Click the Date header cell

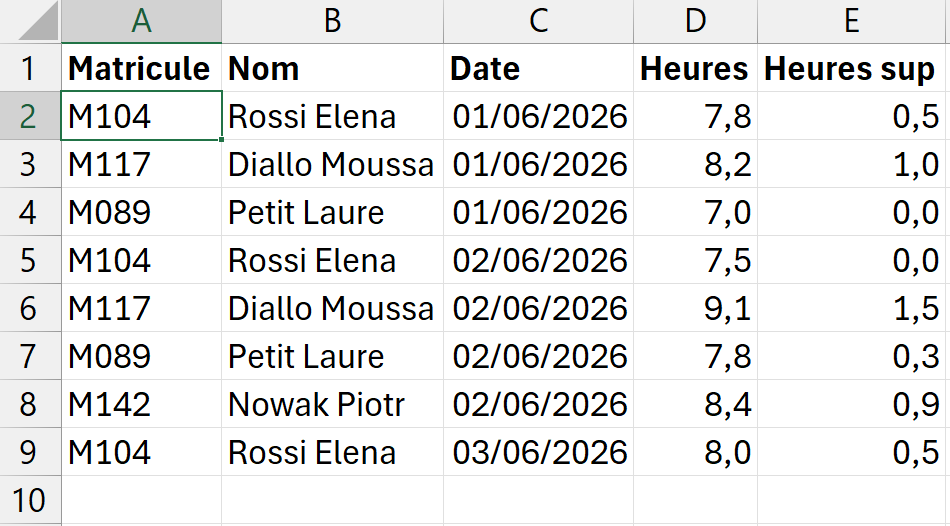pyautogui.click(x=539, y=68)
